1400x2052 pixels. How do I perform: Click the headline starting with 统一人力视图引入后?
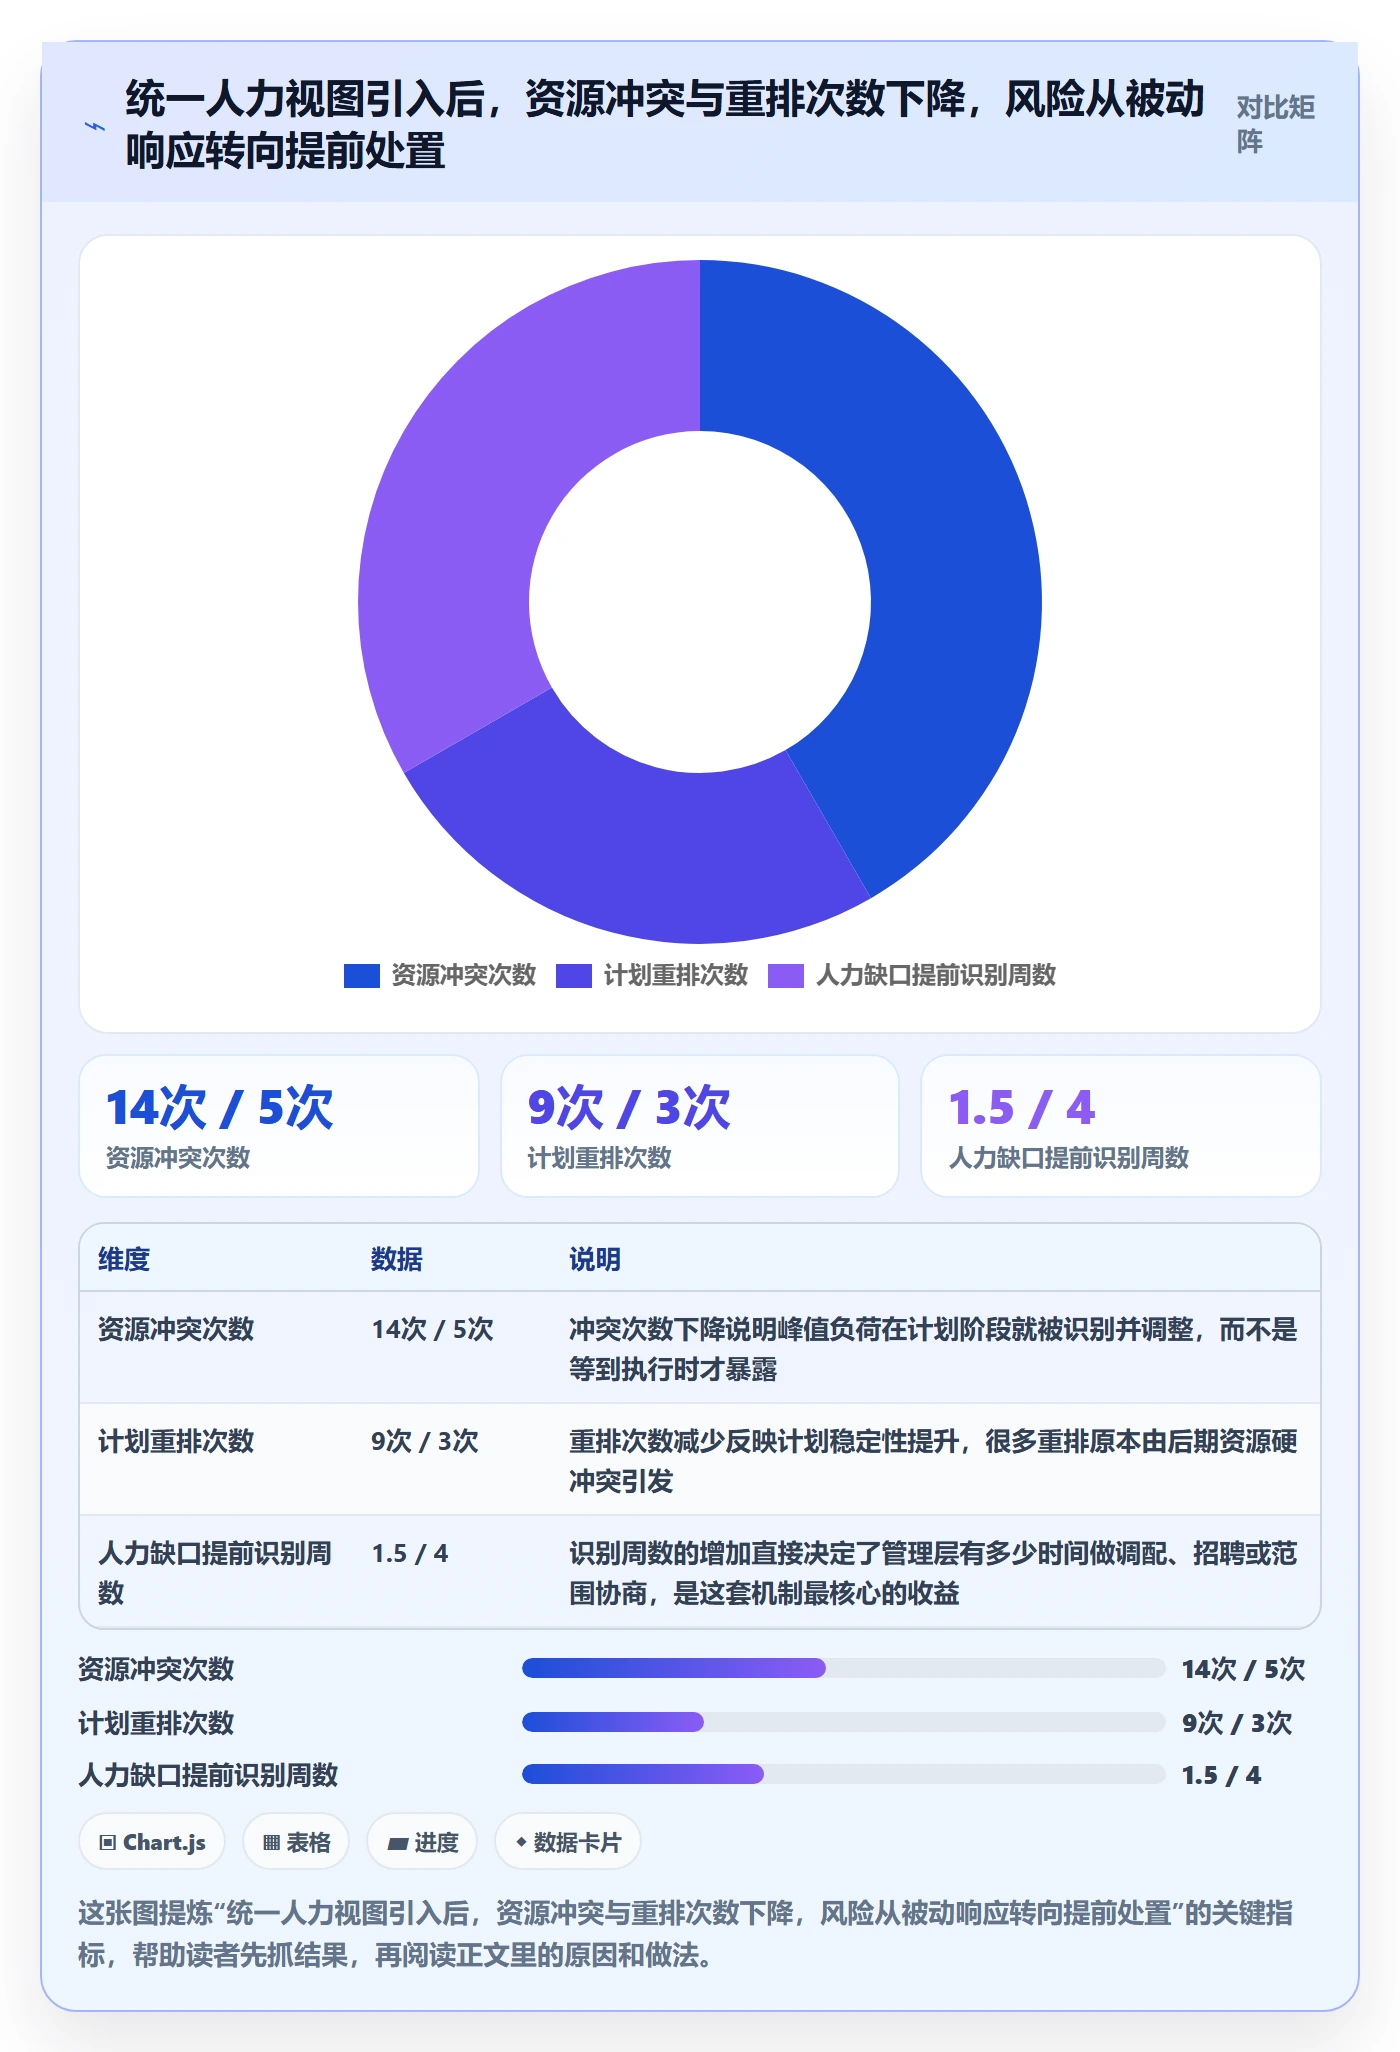tap(665, 125)
